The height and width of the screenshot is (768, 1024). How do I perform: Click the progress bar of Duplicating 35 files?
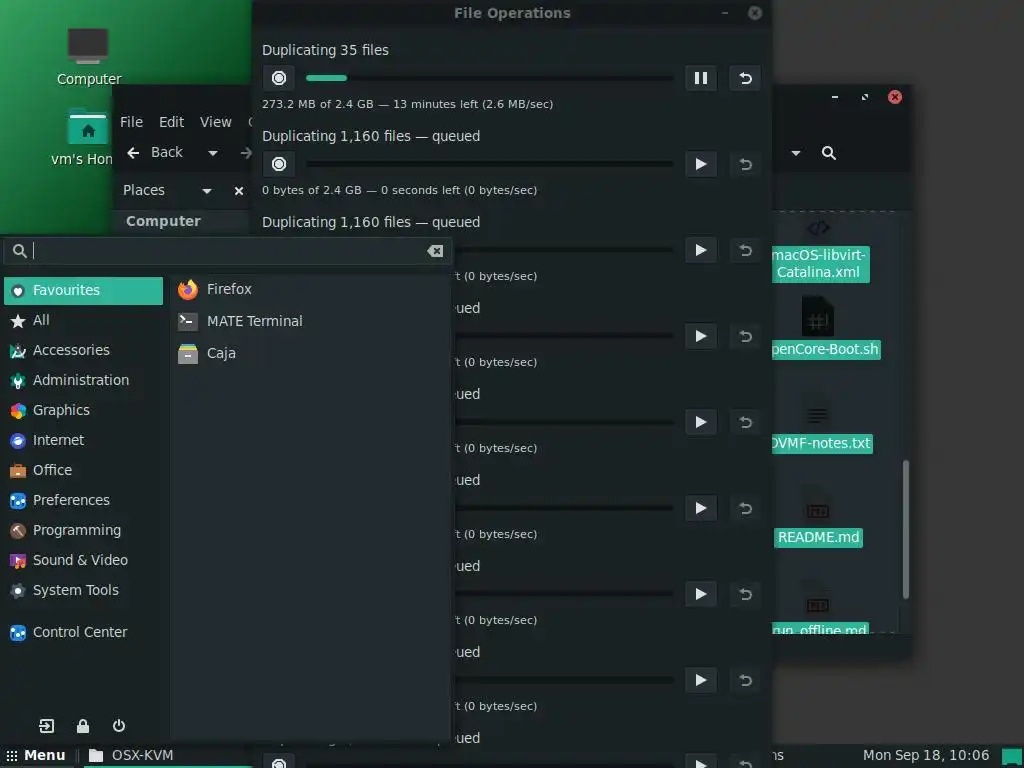pyautogui.click(x=489, y=78)
